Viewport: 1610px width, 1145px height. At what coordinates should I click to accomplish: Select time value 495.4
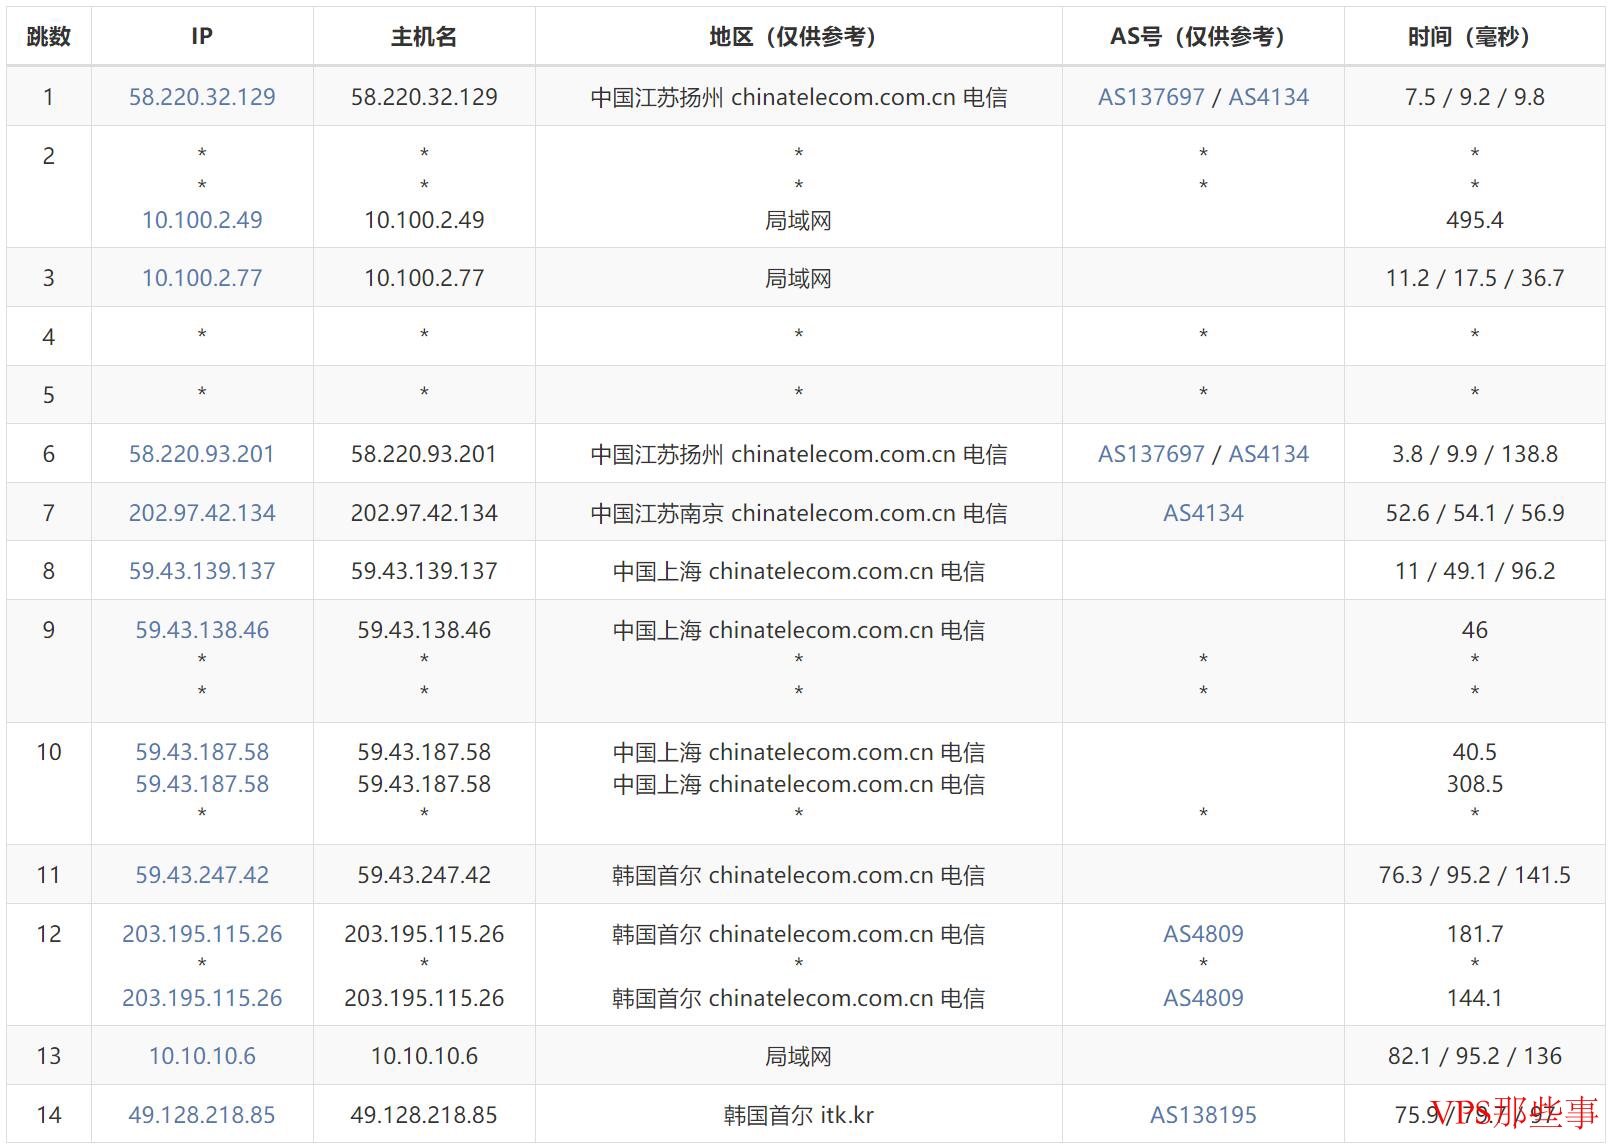tap(1474, 220)
